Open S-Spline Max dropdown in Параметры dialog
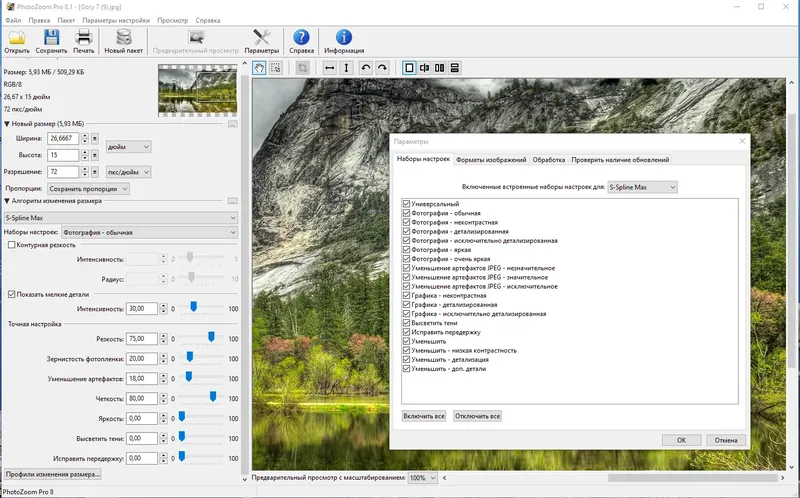 tap(642, 187)
